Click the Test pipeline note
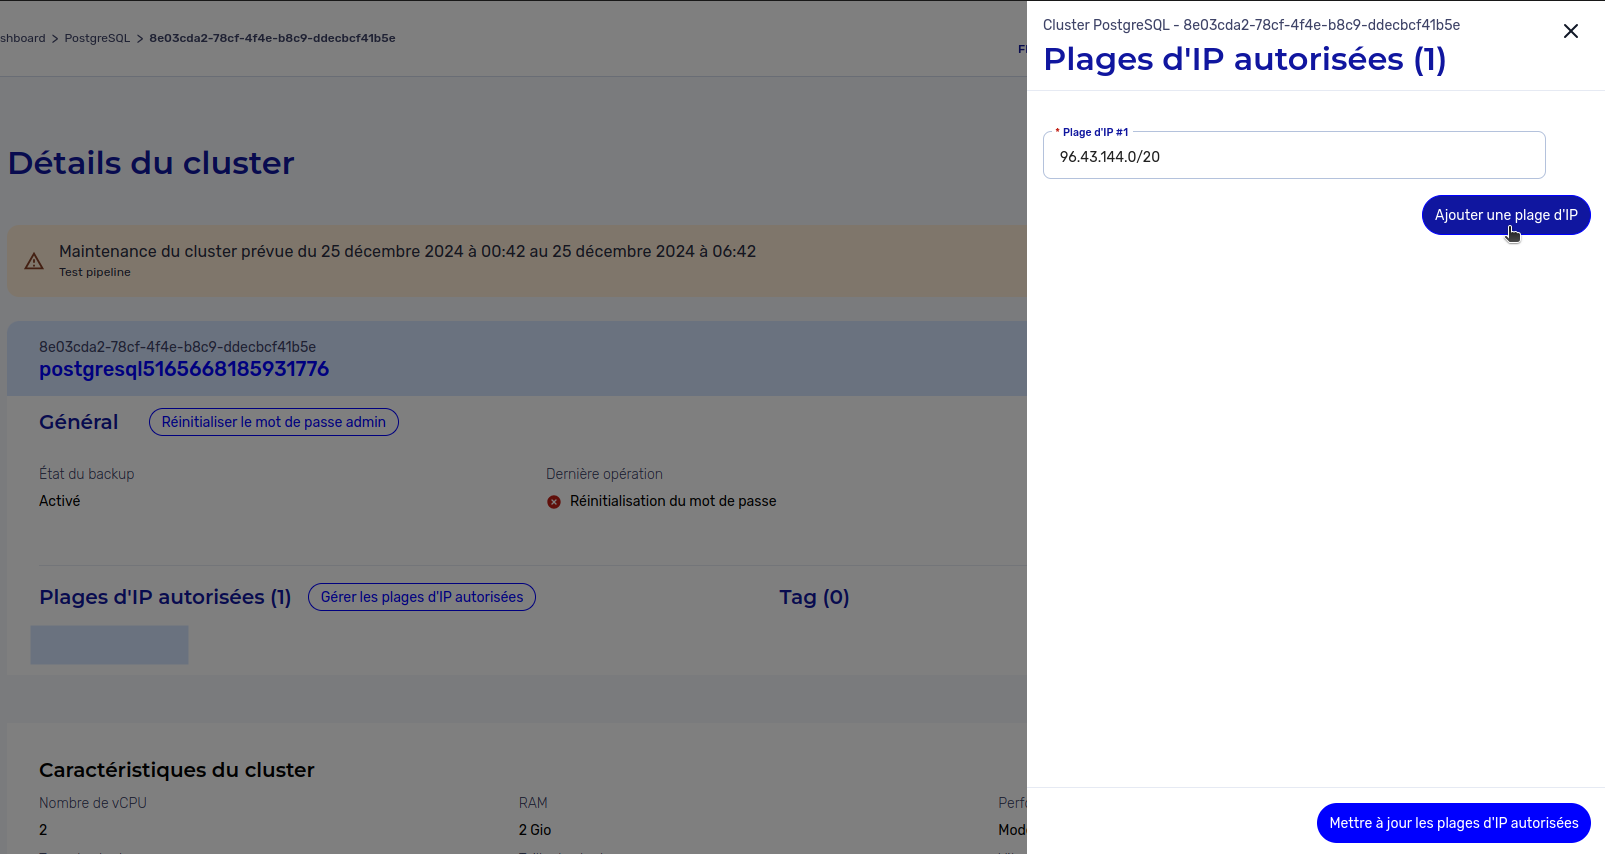The height and width of the screenshot is (854, 1605). pos(95,272)
